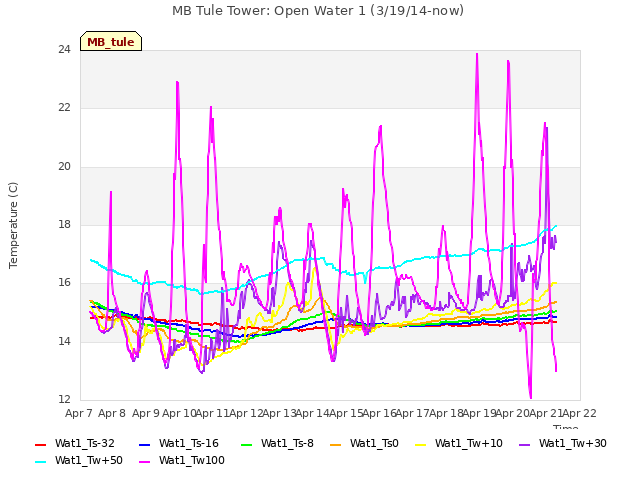Click the Apr 8 x-axis label

[x=112, y=413]
